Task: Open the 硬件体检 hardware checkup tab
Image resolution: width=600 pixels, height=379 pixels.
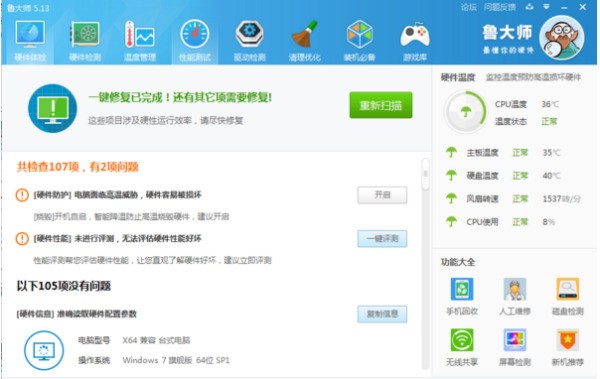Action: click(x=30, y=41)
